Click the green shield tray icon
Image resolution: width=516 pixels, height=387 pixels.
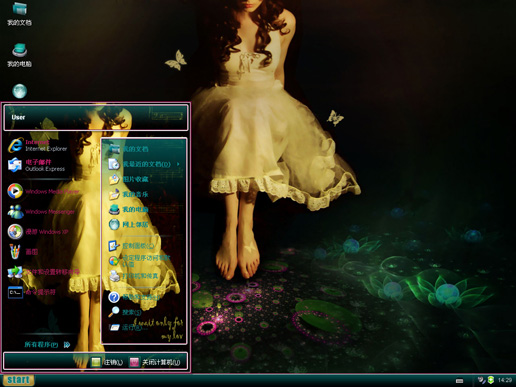pos(491,380)
